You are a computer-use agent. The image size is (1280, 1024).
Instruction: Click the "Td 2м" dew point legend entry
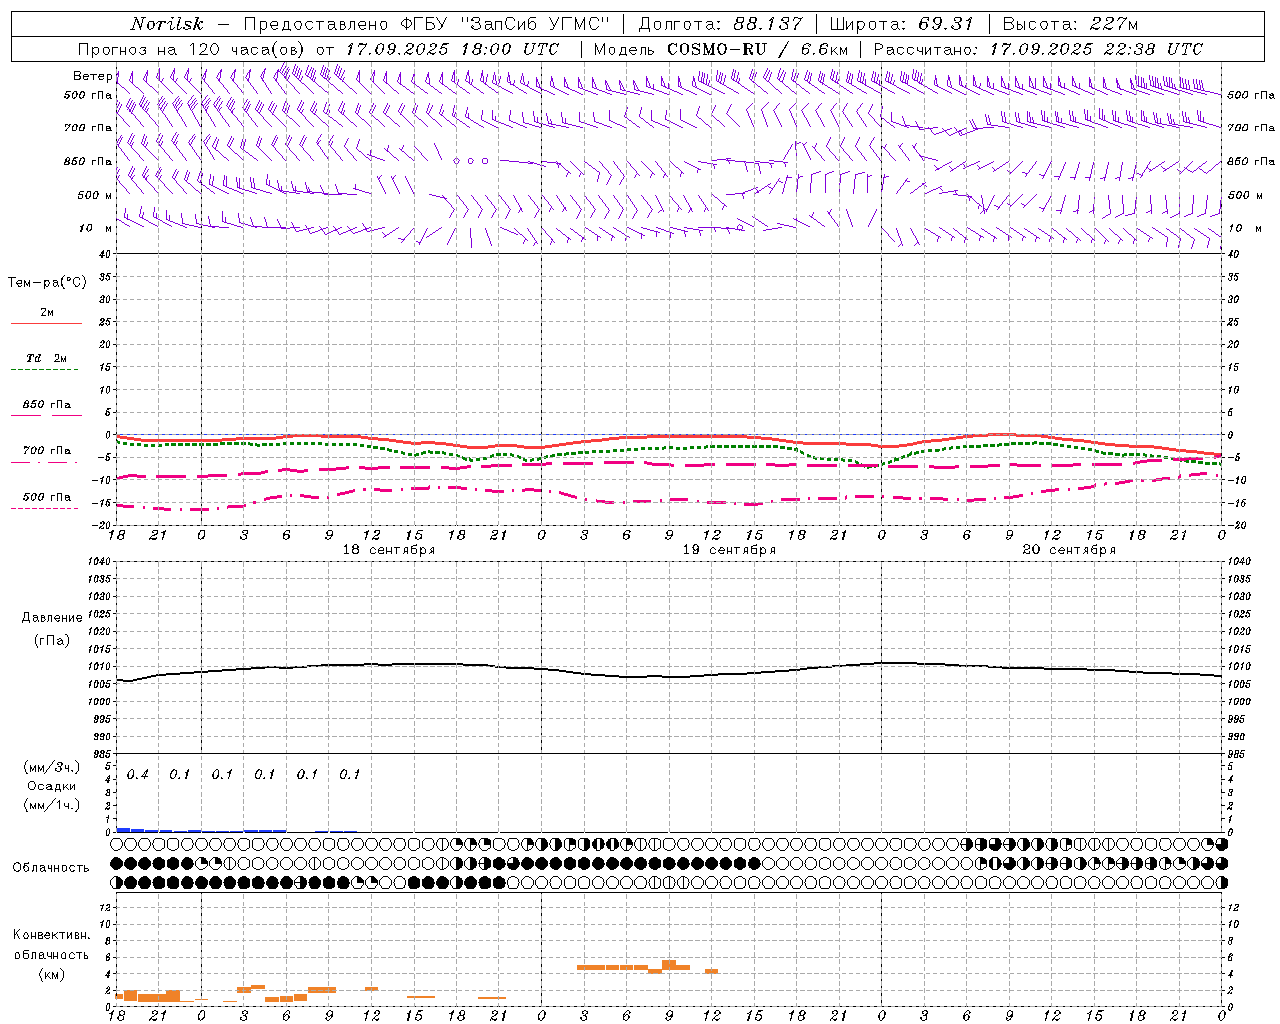click(47, 358)
